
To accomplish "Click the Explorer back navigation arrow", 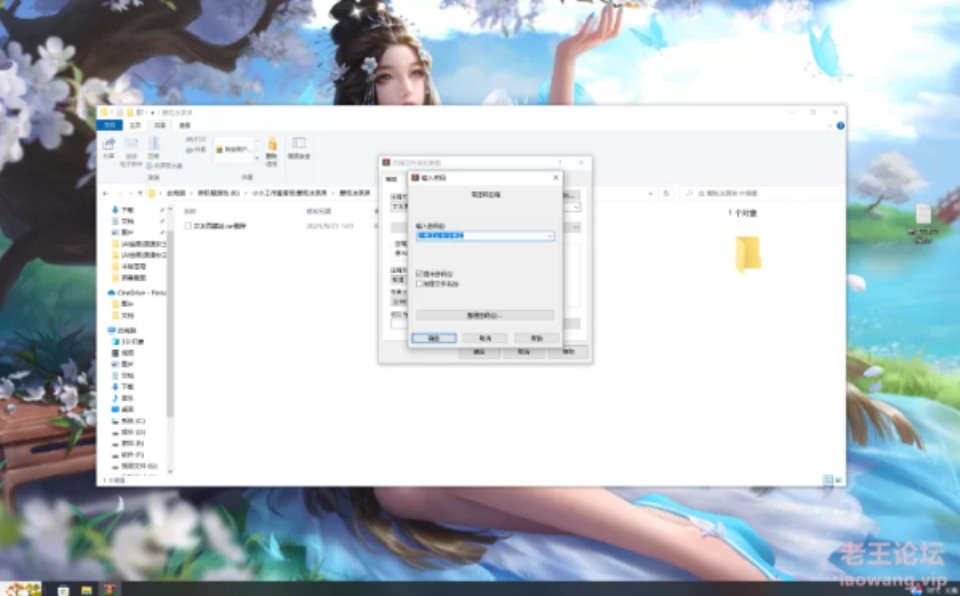I will 106,193.
